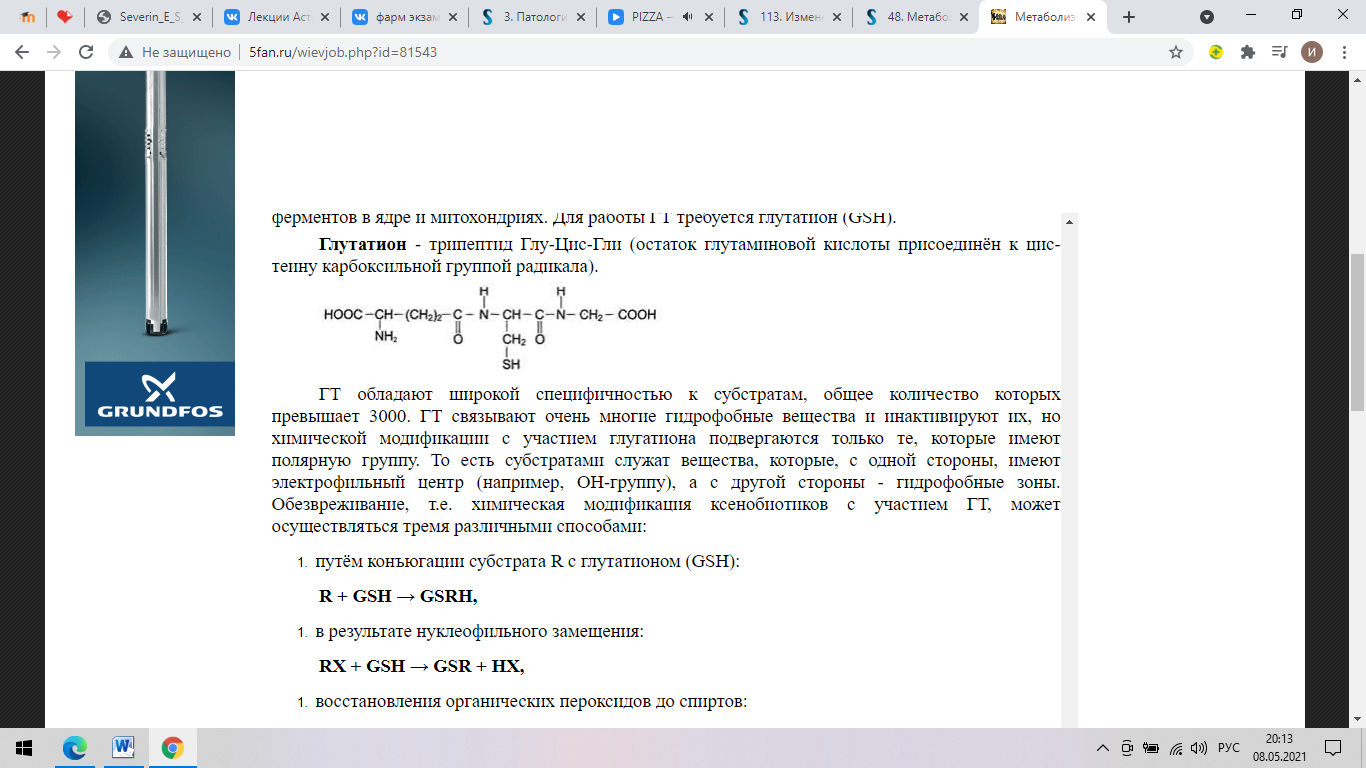Screen dimensions: 1366x768
Task: Switch the РУС input language
Action: 1229,747
